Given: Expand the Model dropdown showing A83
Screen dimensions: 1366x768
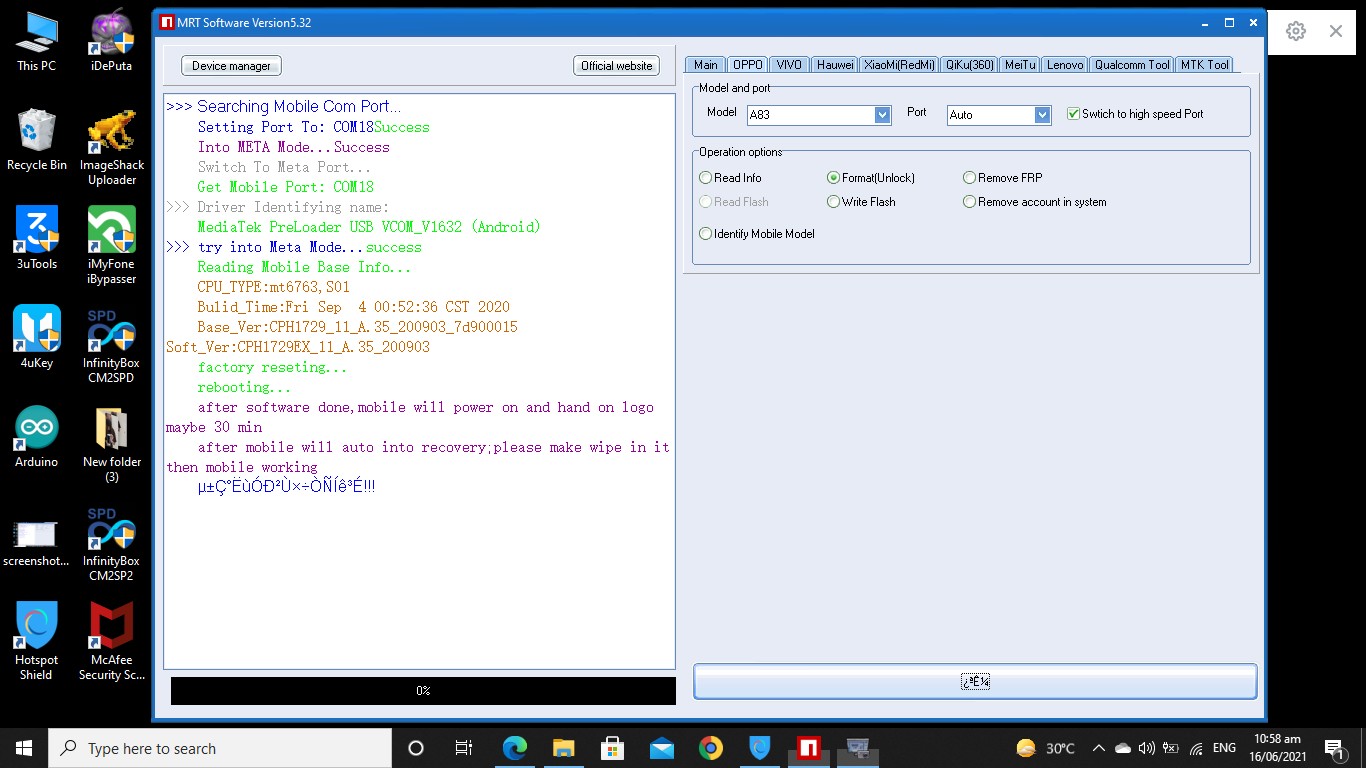Looking at the screenshot, I should 882,115.
